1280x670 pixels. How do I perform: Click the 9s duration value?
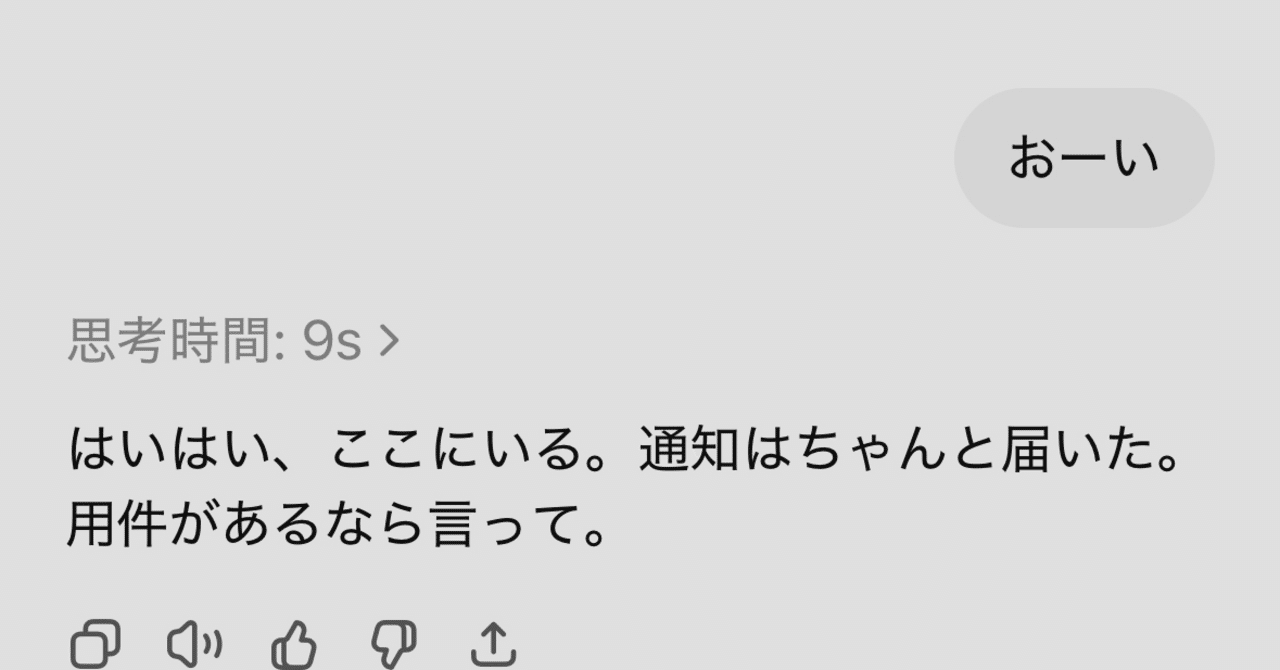click(x=331, y=342)
